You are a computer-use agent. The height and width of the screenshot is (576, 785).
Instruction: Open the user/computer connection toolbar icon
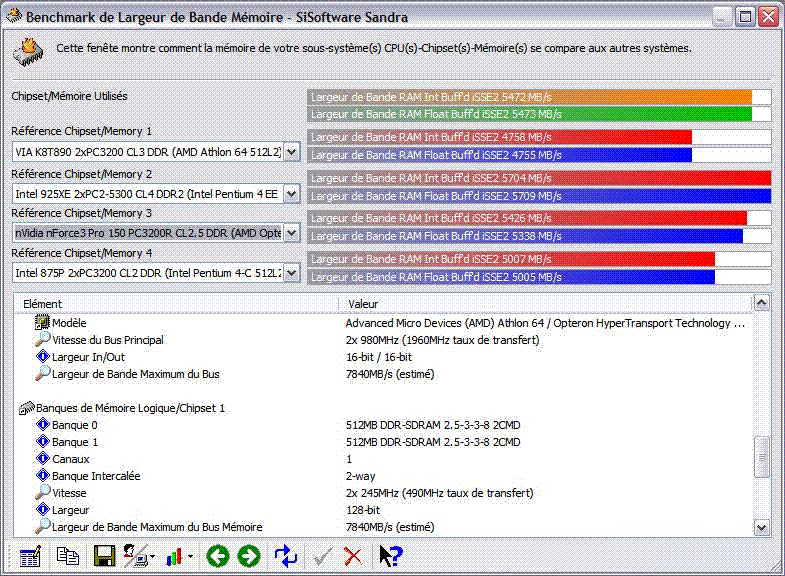[x=135, y=556]
